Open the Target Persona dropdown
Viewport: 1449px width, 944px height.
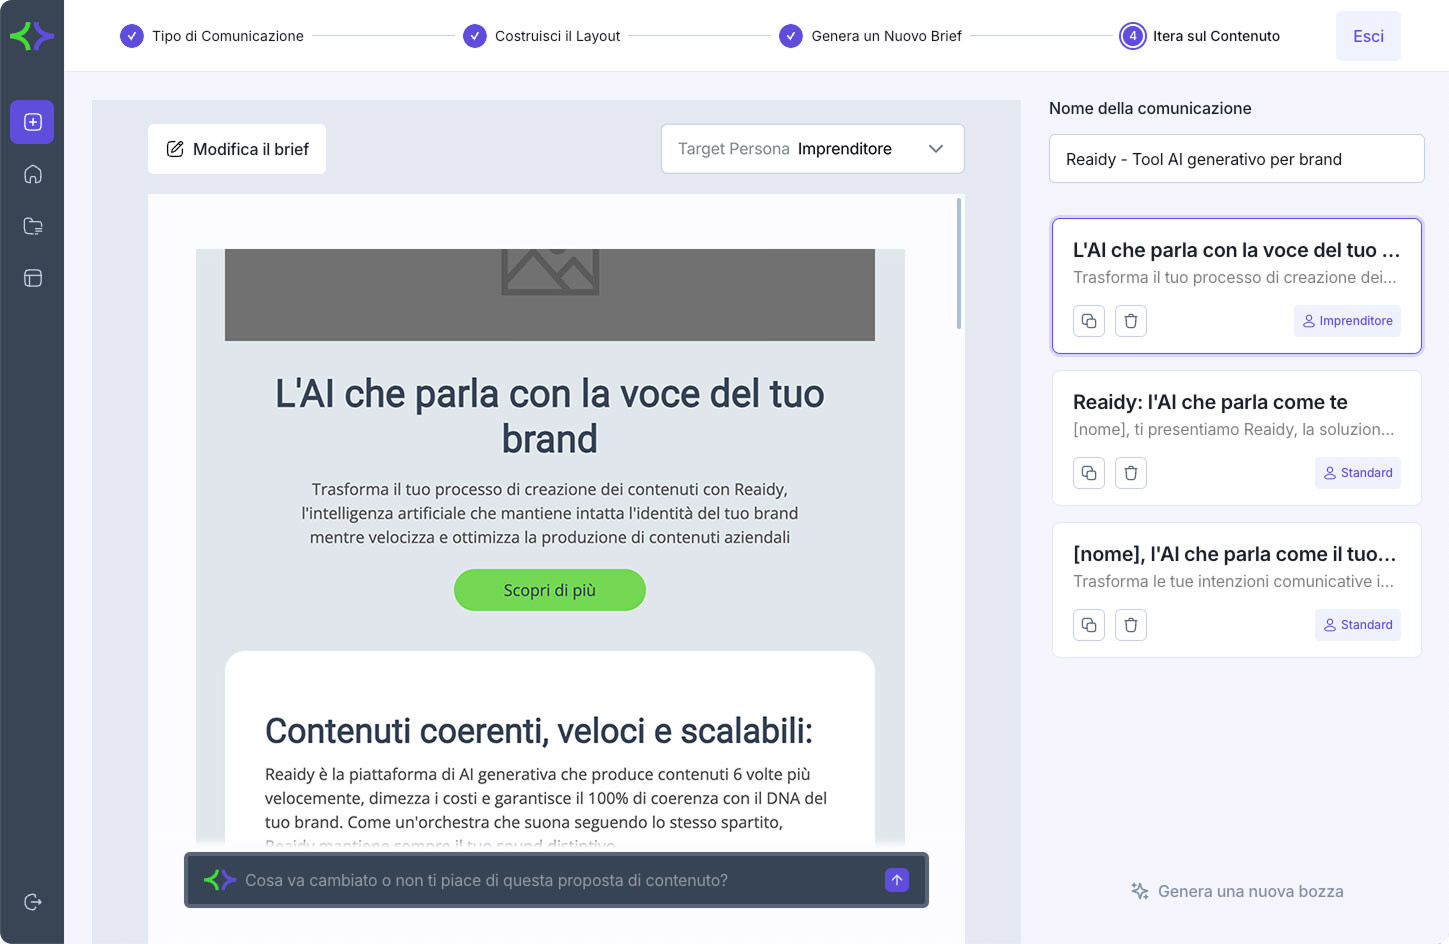pos(812,149)
